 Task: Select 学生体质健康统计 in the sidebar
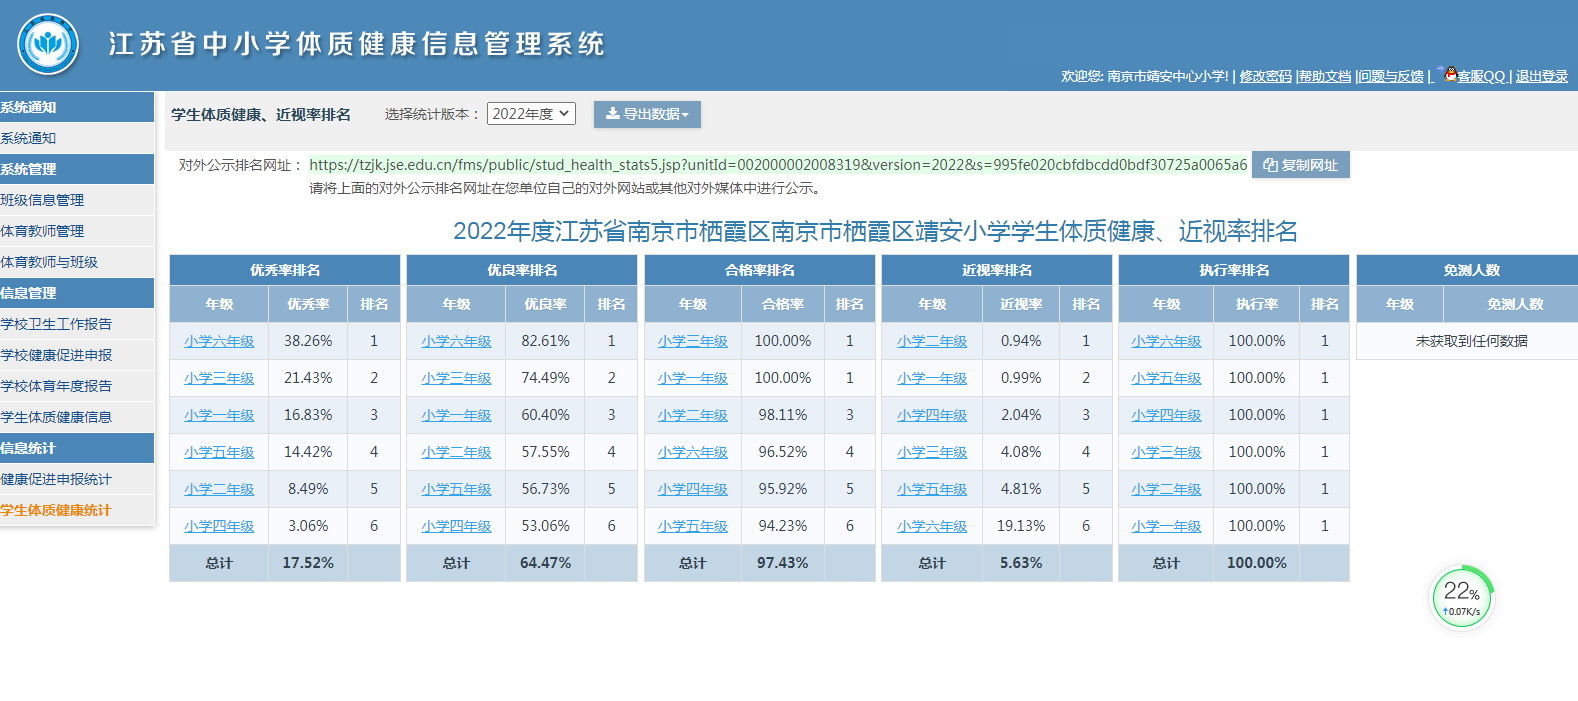[x=77, y=510]
